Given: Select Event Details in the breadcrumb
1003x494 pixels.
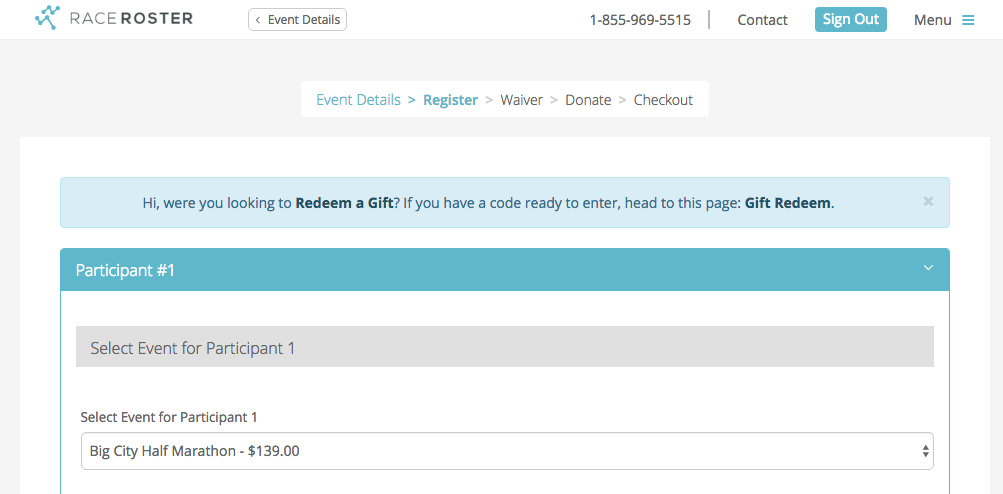Looking at the screenshot, I should 358,100.
